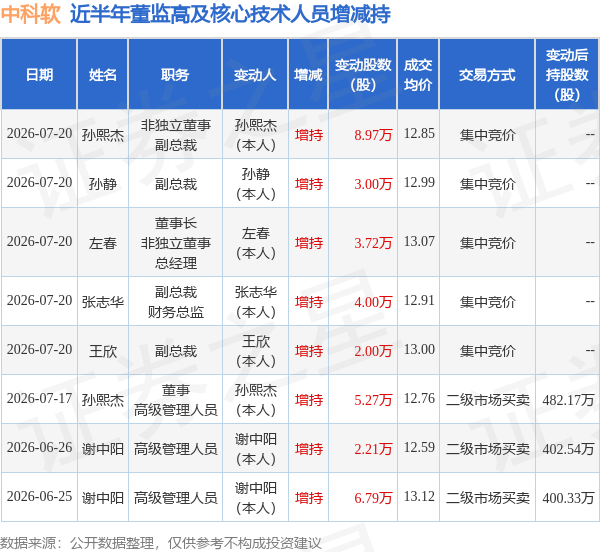Click the 职务 column header
This screenshot has width=600, height=552.
[x=175, y=74]
